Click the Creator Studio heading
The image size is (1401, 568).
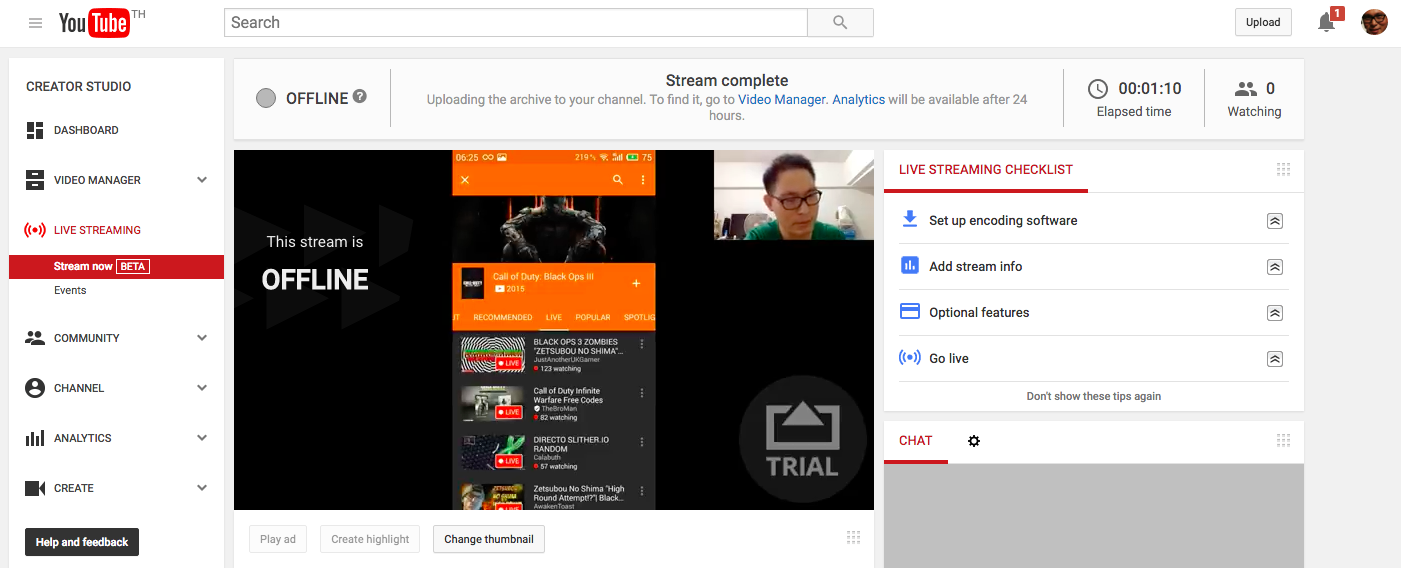(79, 87)
